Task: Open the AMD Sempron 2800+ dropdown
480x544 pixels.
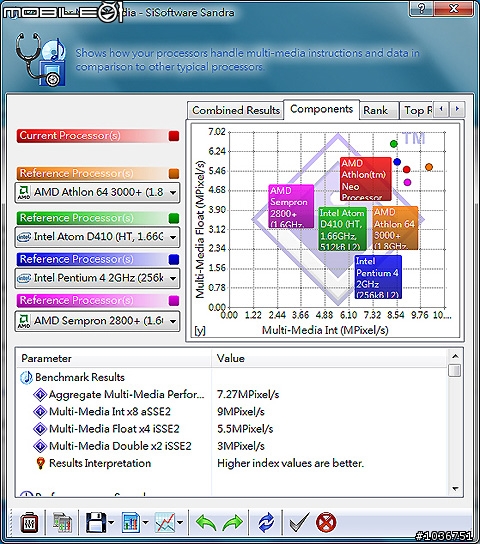Action: coord(97,321)
